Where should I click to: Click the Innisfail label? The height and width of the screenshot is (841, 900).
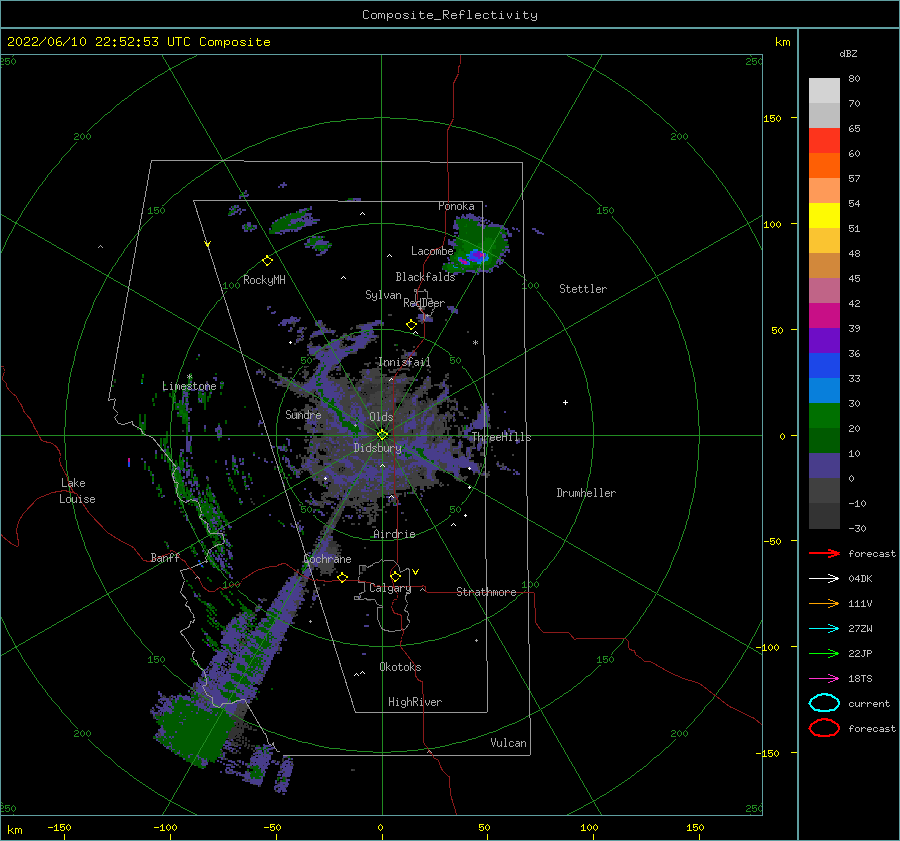(x=404, y=362)
